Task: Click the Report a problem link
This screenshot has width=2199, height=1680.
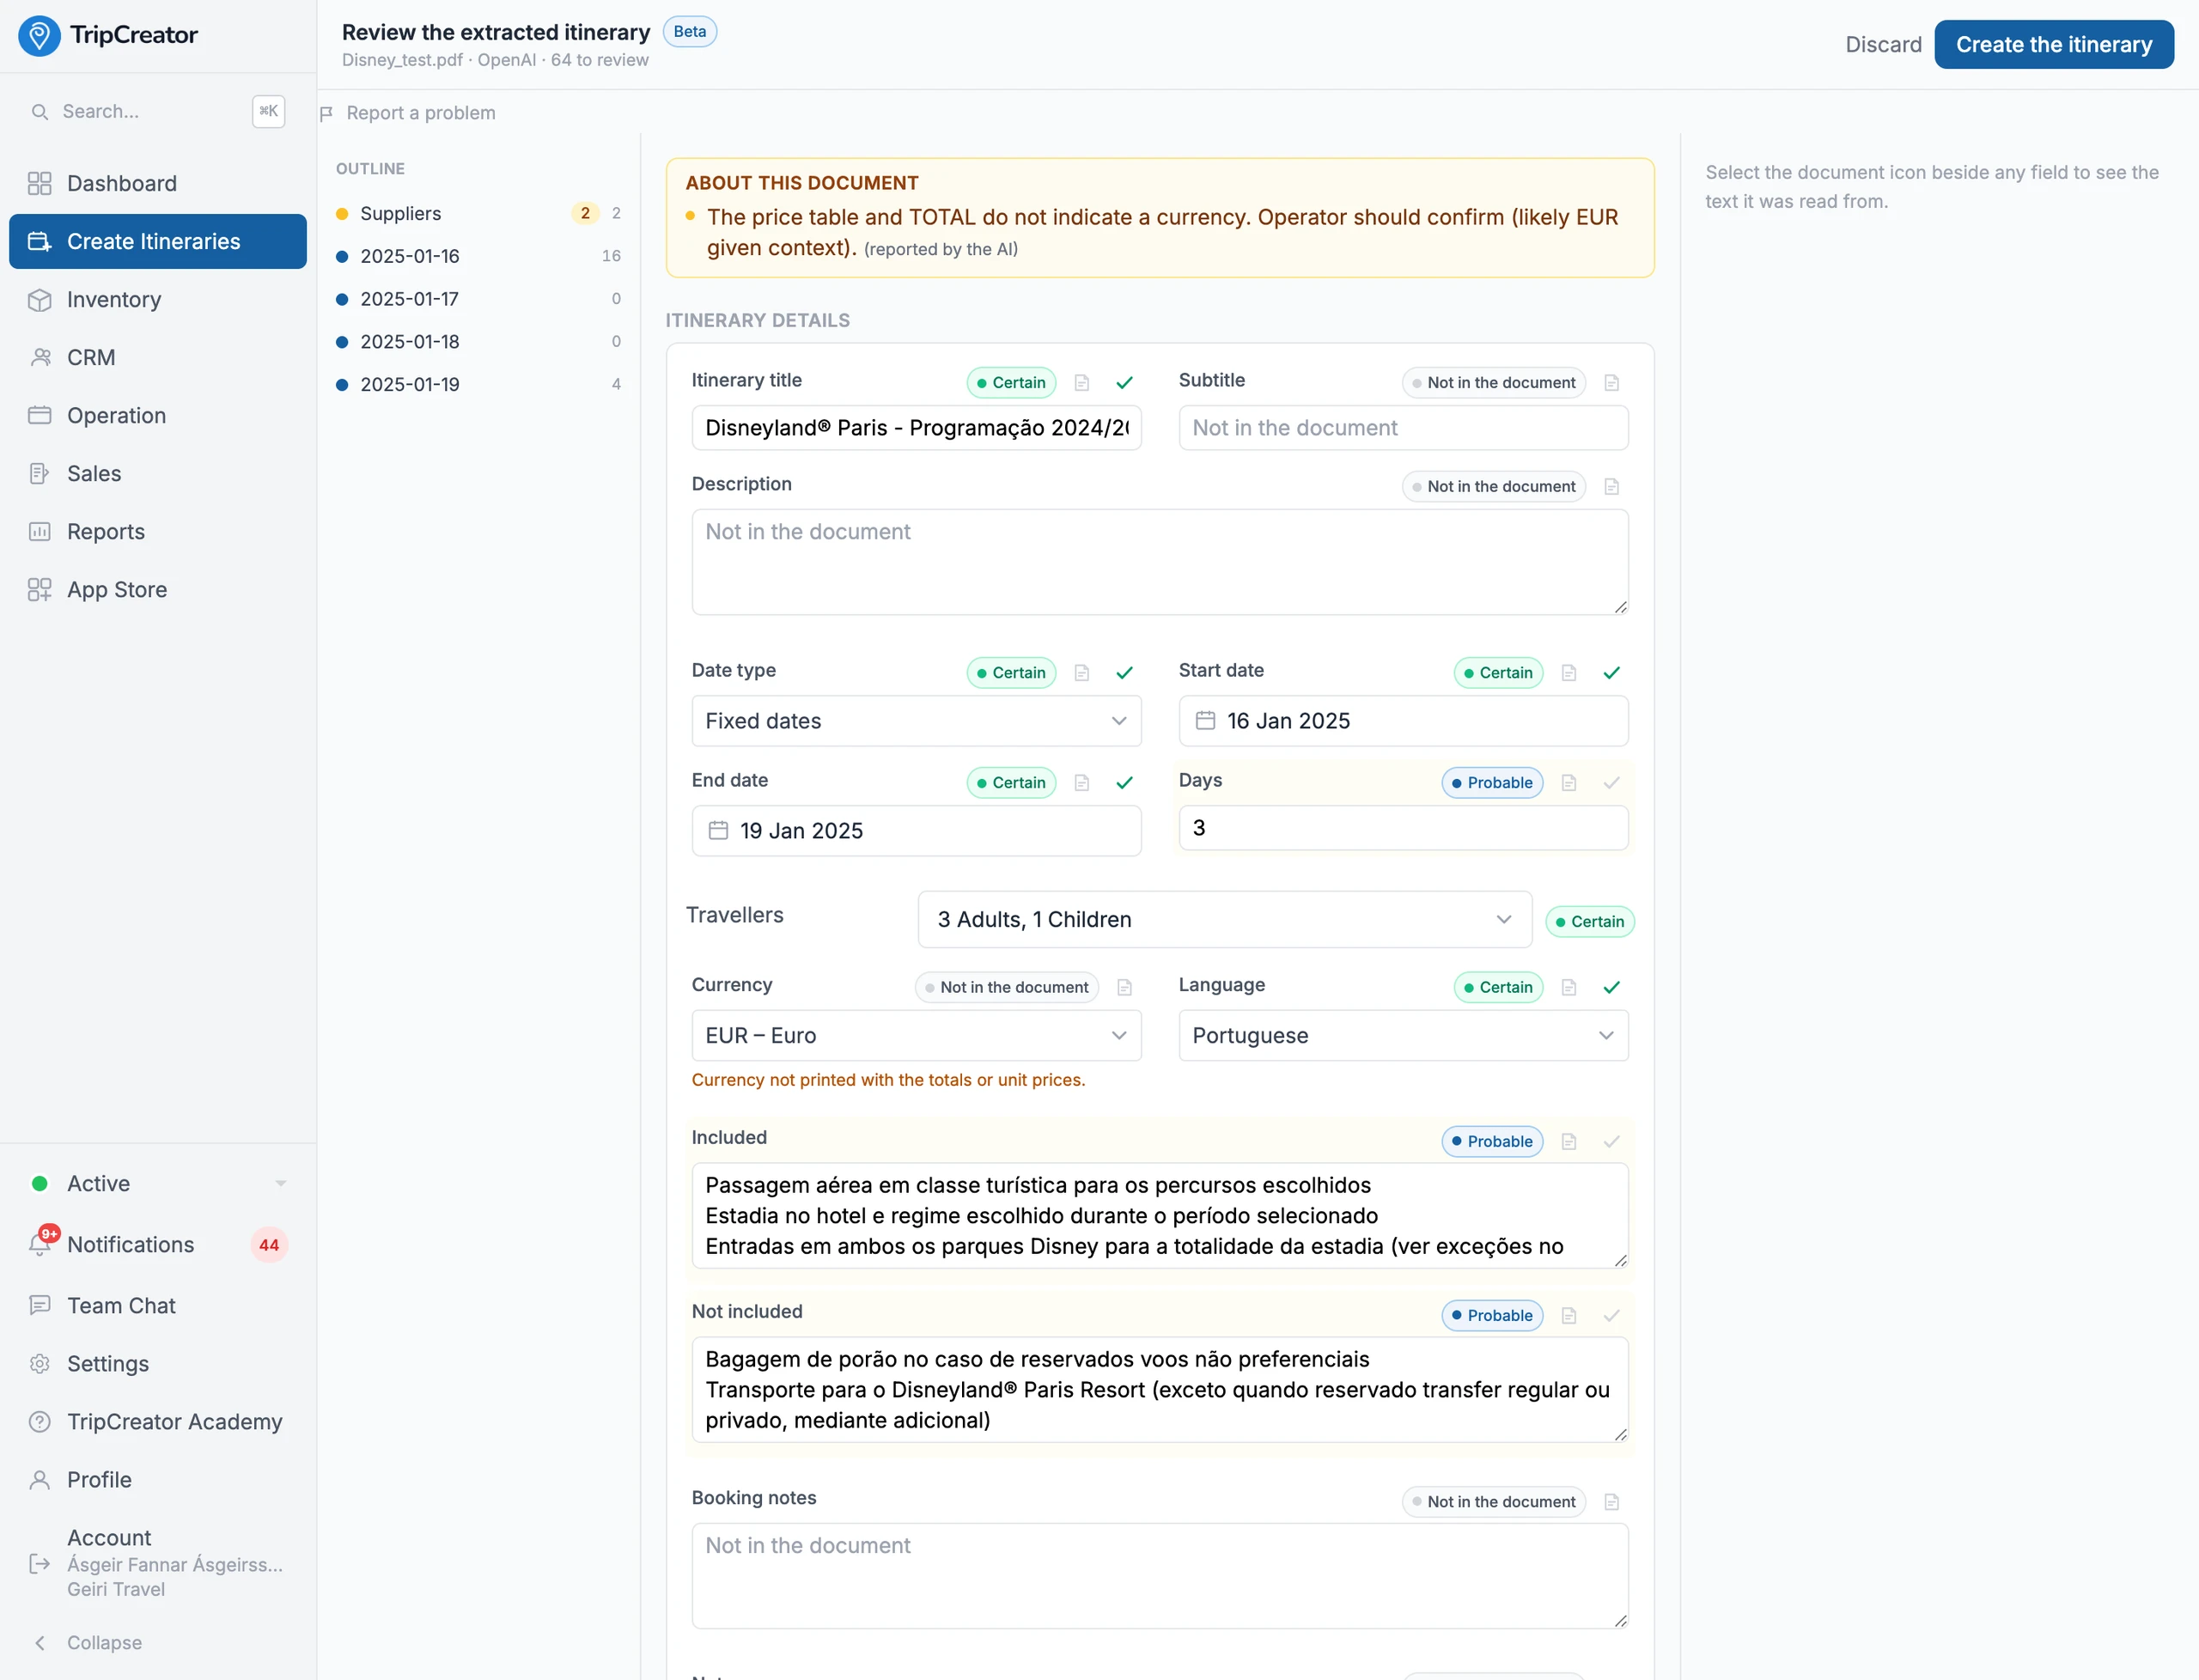Action: 420,113
